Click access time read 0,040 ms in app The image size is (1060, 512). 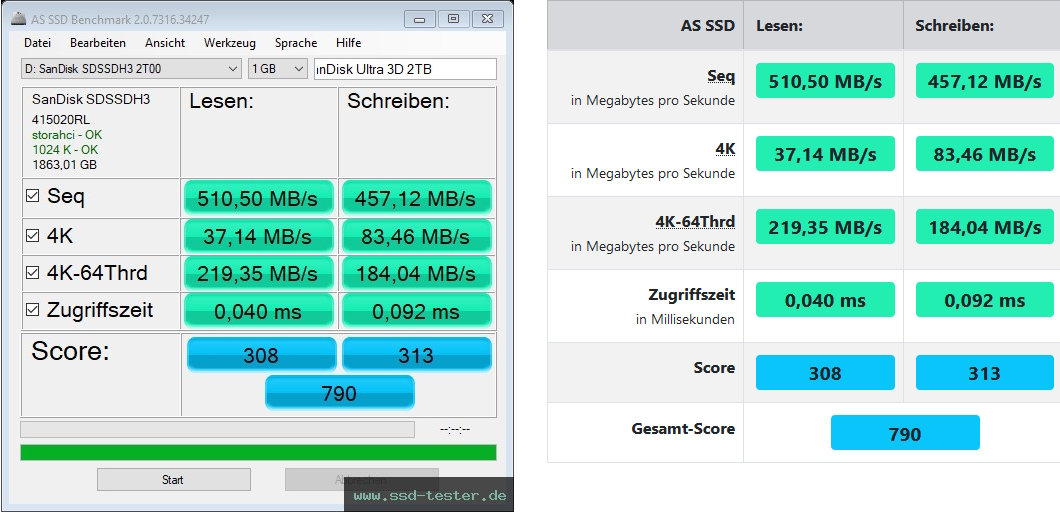258,310
